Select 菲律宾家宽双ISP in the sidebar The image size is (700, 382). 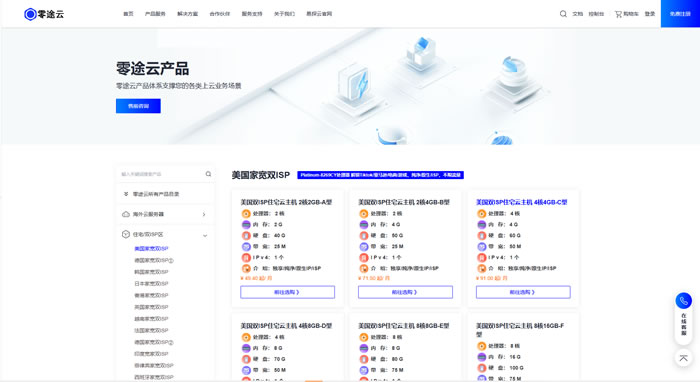point(154,365)
